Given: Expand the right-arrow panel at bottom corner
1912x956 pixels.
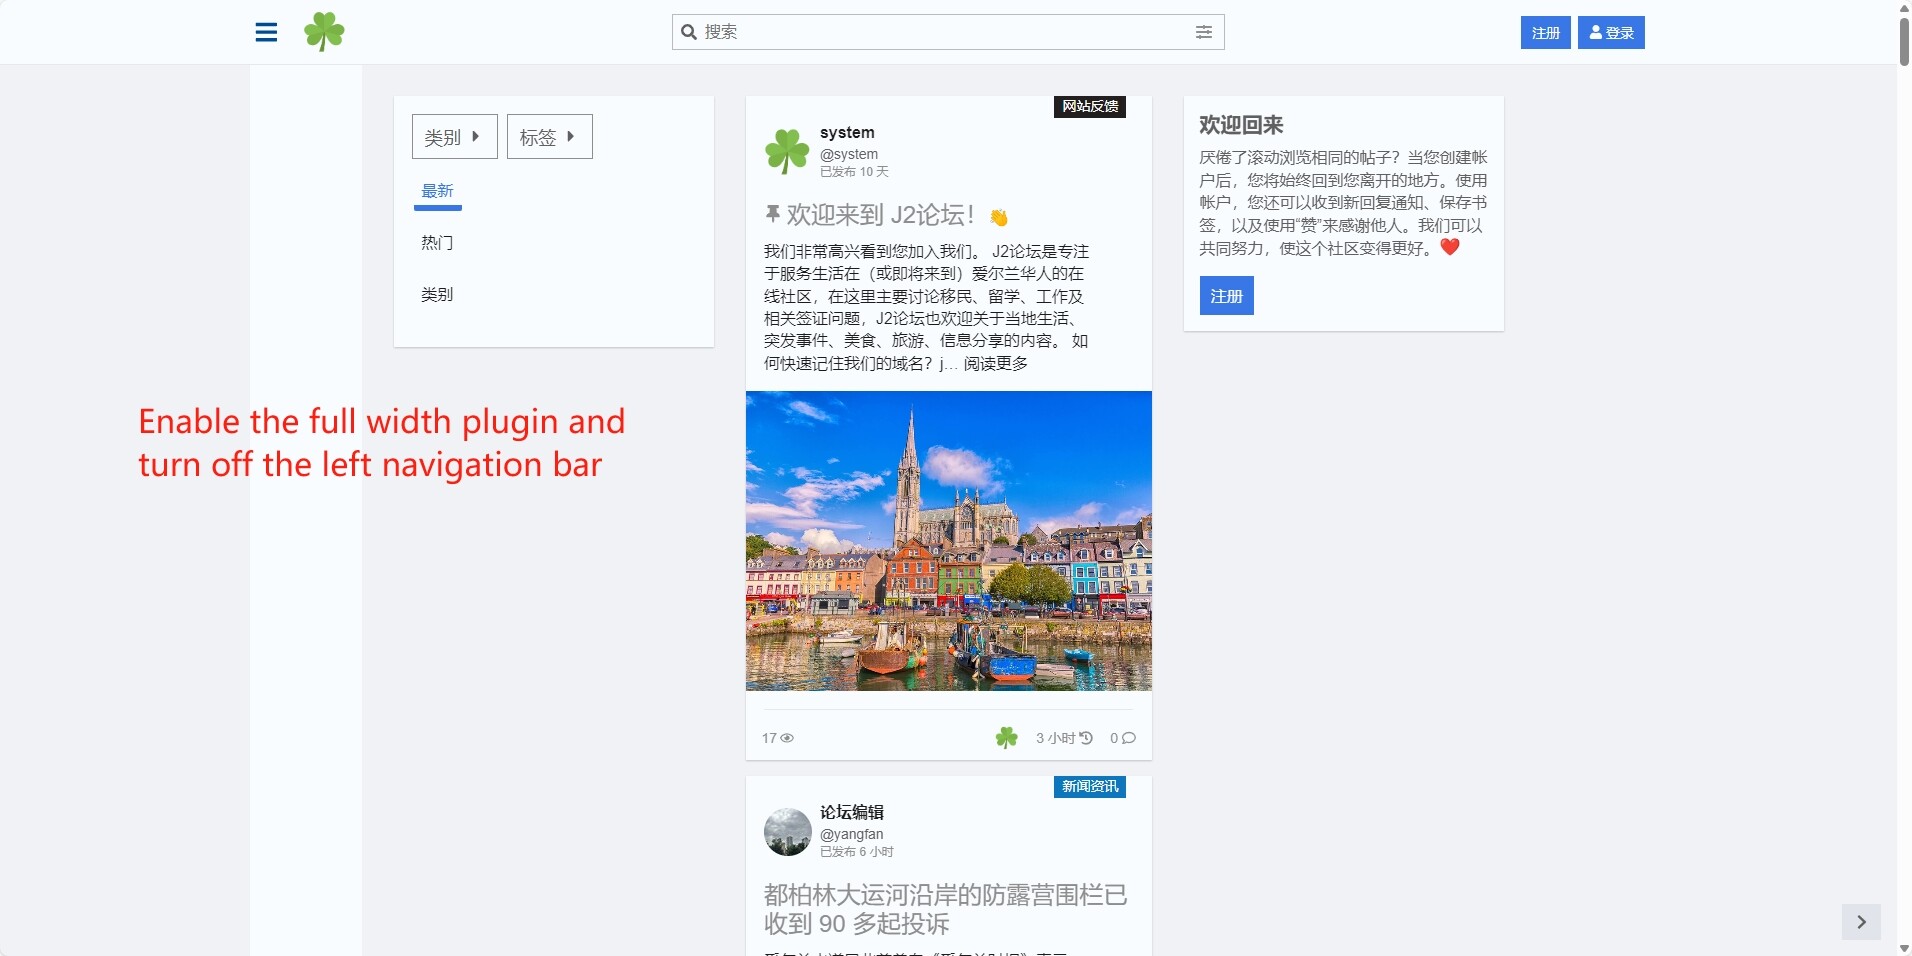Looking at the screenshot, I should pos(1861,922).
